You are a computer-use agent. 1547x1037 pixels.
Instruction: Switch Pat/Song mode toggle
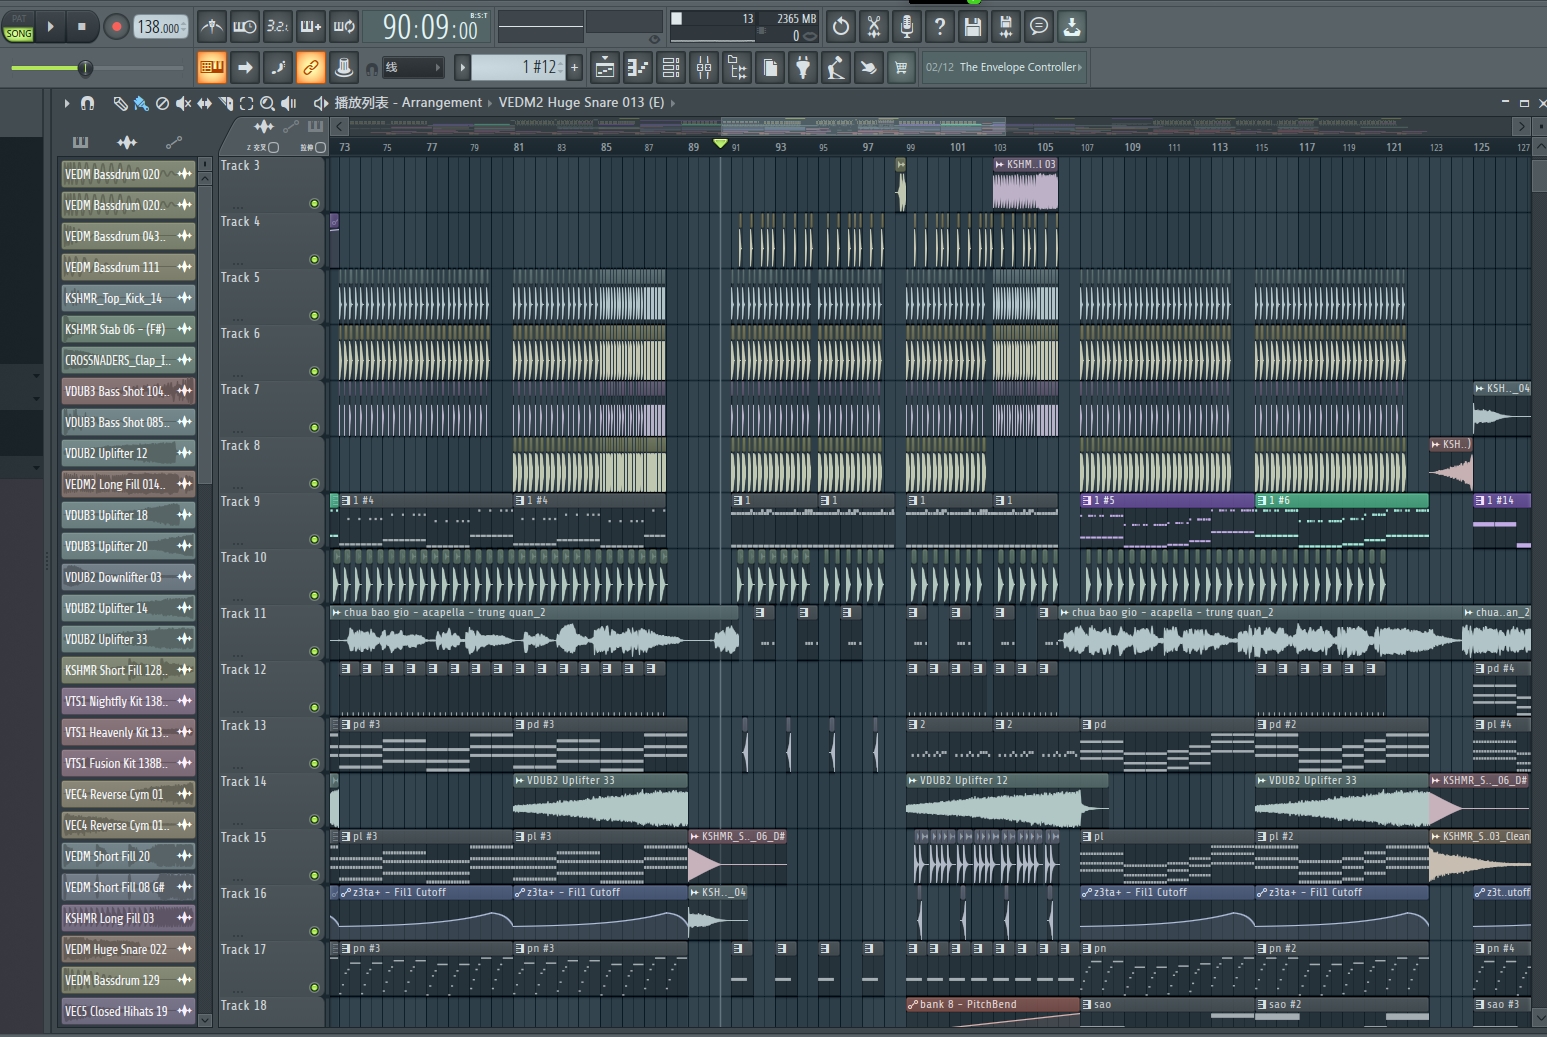tap(19, 27)
